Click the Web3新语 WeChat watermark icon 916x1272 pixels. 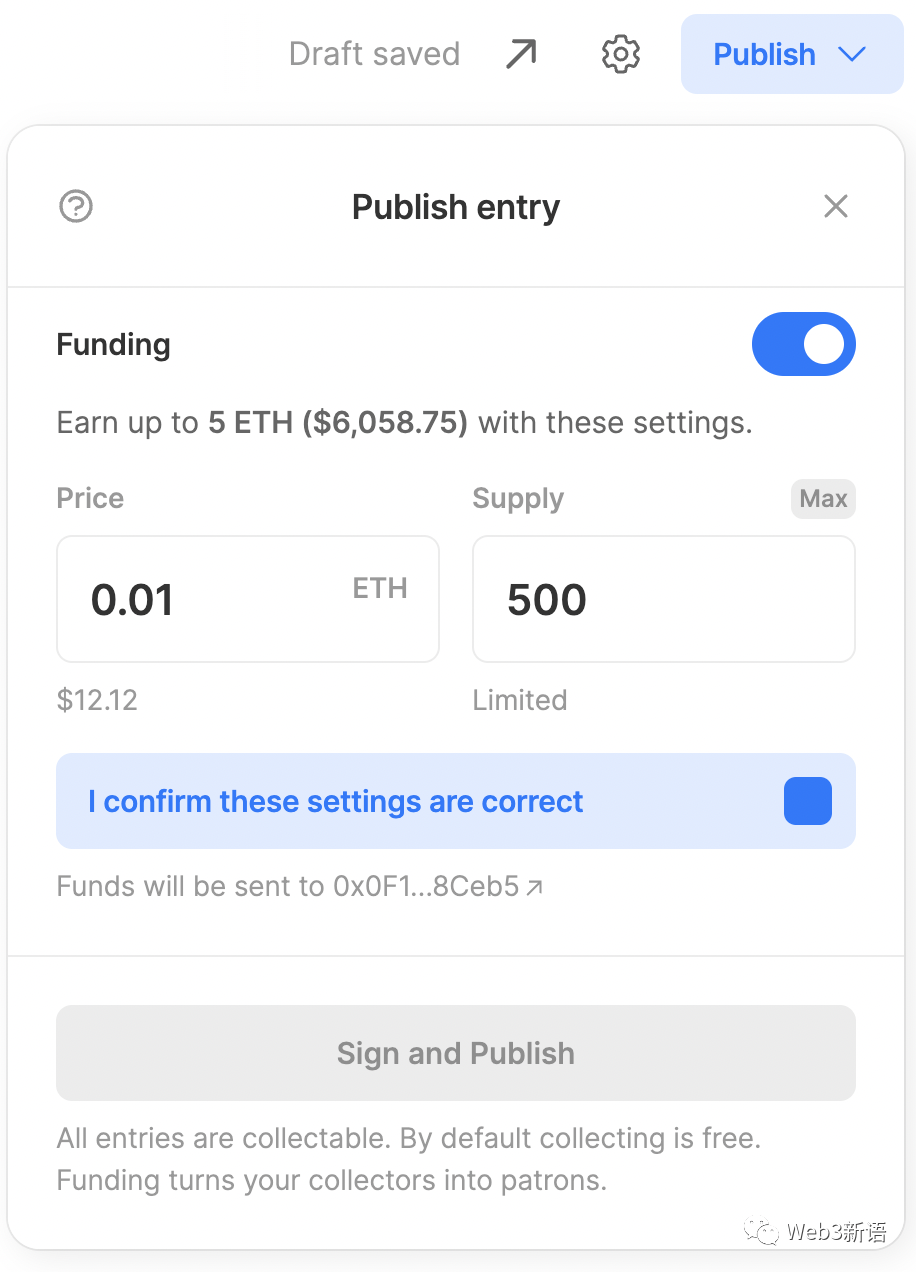[x=765, y=1231]
